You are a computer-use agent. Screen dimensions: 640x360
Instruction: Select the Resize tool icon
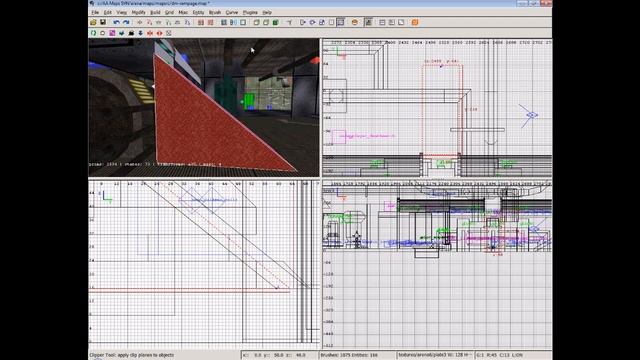tap(331, 22)
